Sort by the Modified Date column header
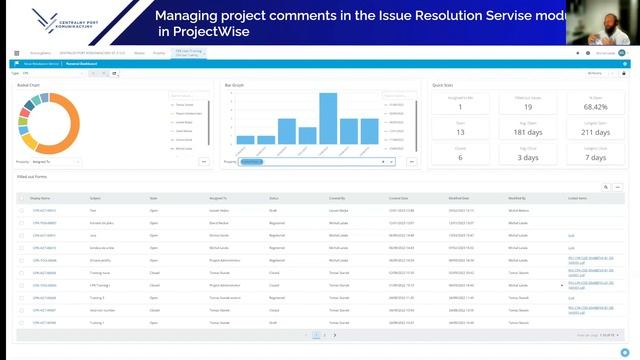This screenshot has width=640, height=360. tap(459, 198)
